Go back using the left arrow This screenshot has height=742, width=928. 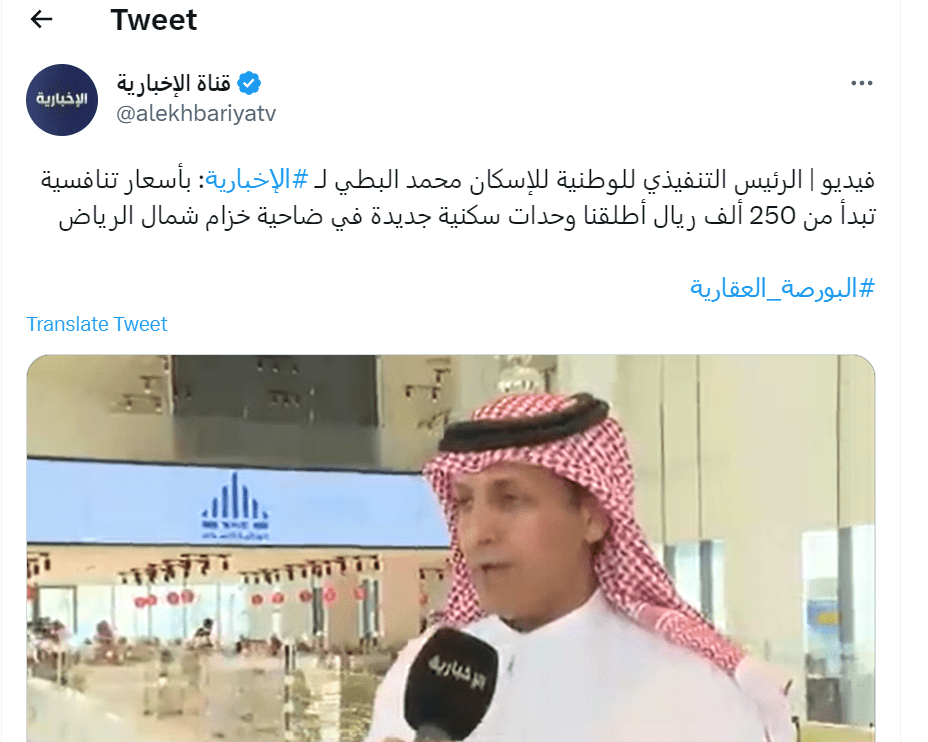(41, 20)
